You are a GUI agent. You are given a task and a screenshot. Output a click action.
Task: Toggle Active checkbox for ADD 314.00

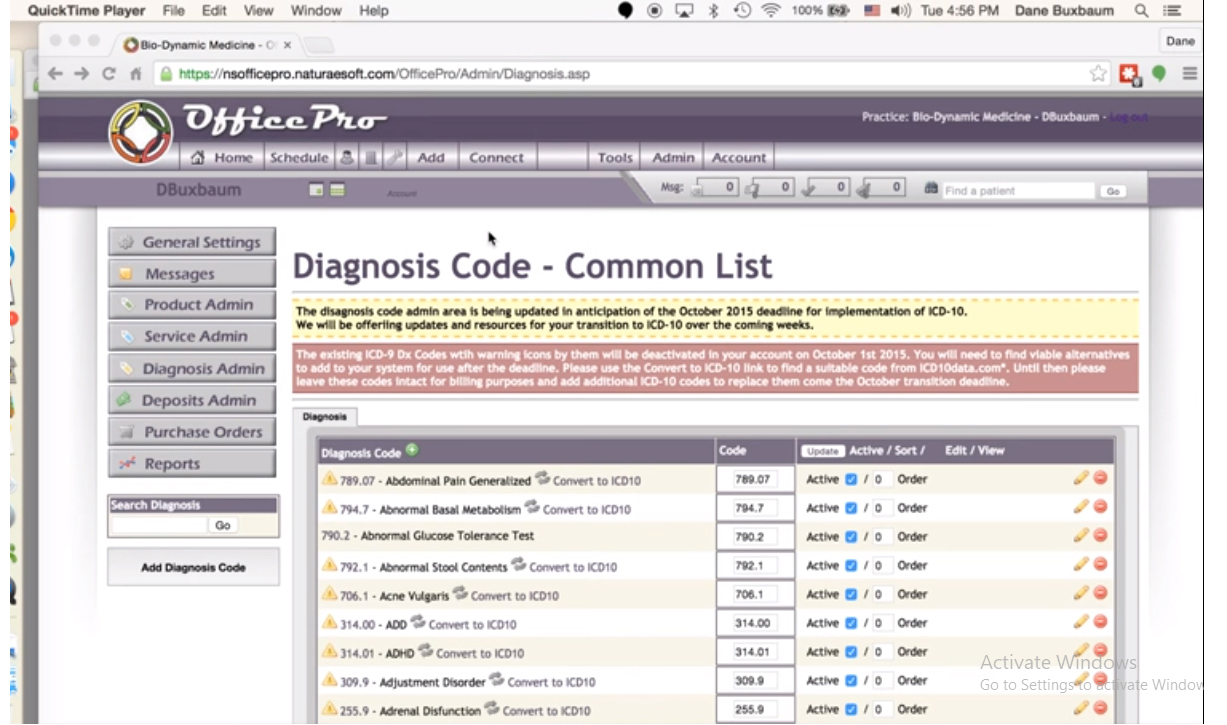coord(852,623)
